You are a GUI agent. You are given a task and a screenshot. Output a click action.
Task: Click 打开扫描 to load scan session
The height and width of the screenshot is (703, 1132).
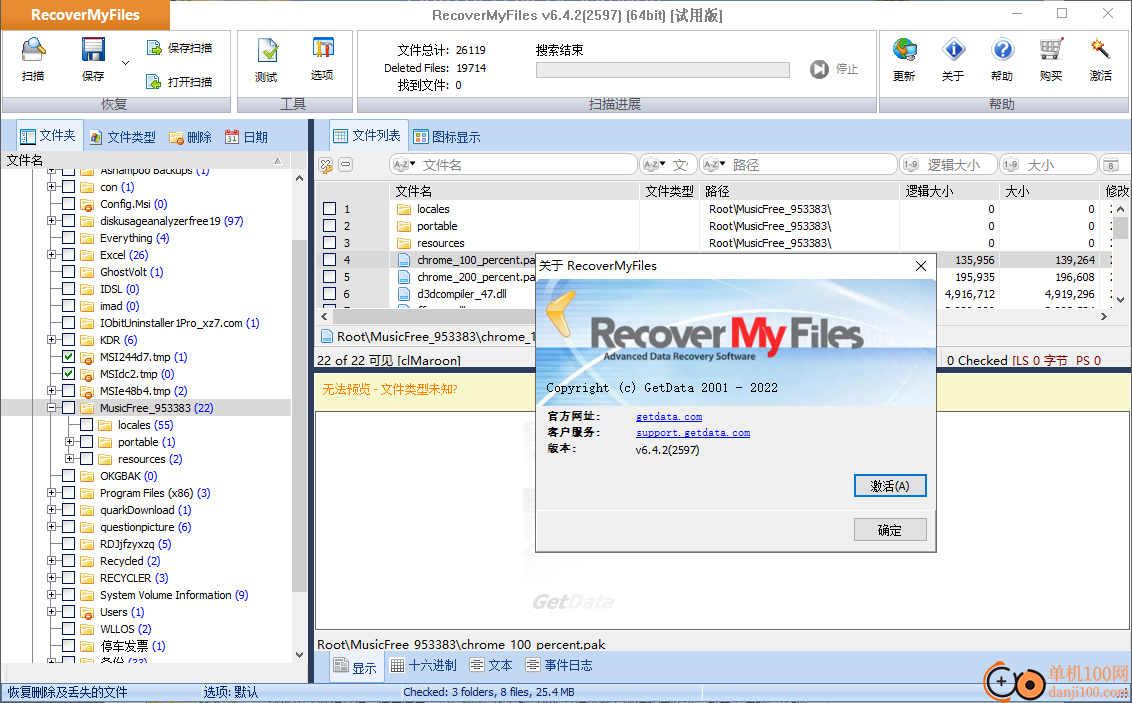(179, 82)
